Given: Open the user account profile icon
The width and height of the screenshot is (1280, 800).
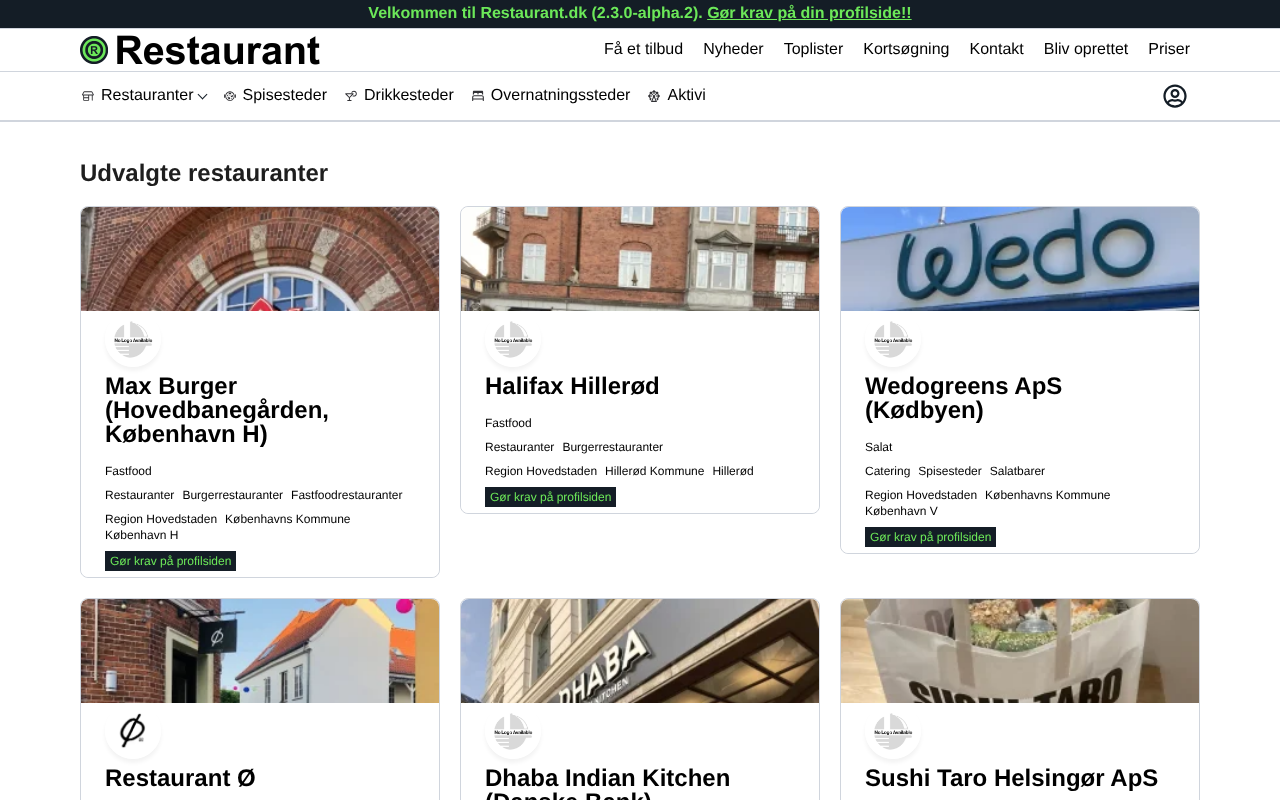Looking at the screenshot, I should tap(1174, 96).
